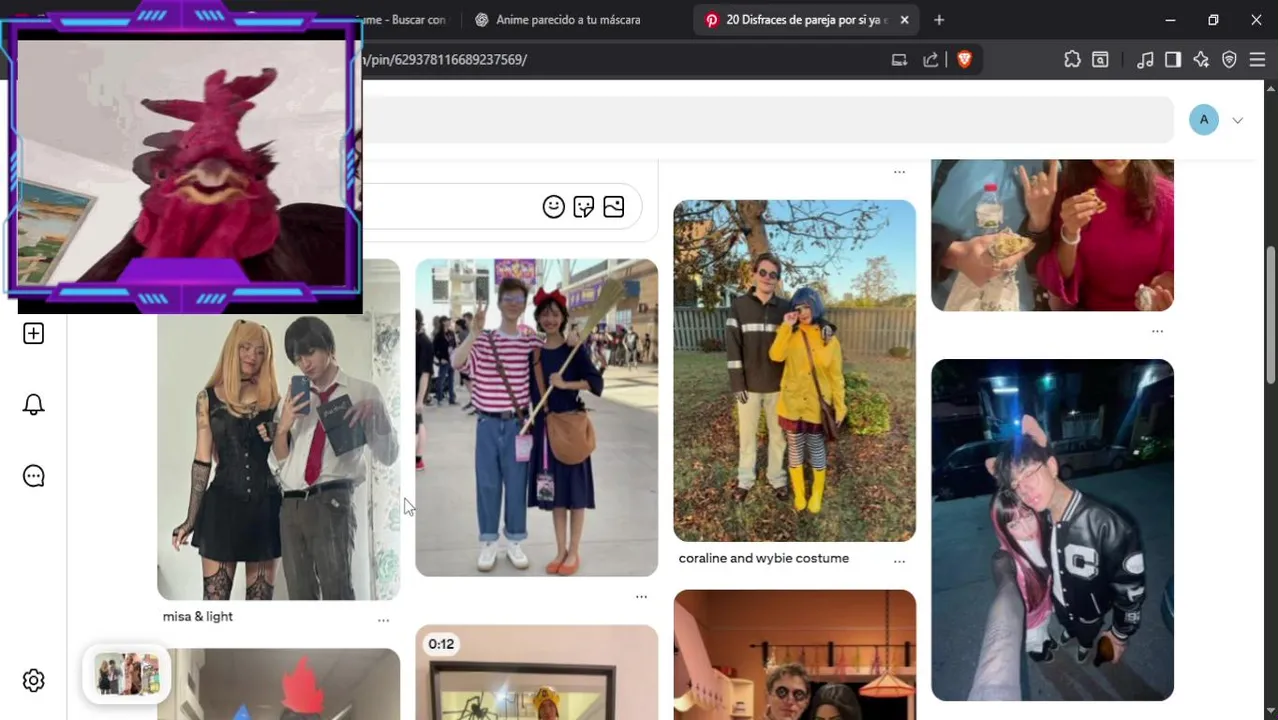Open the Extensions puzzle icon
Screen dimensions: 1278x720
coord(1072,60)
